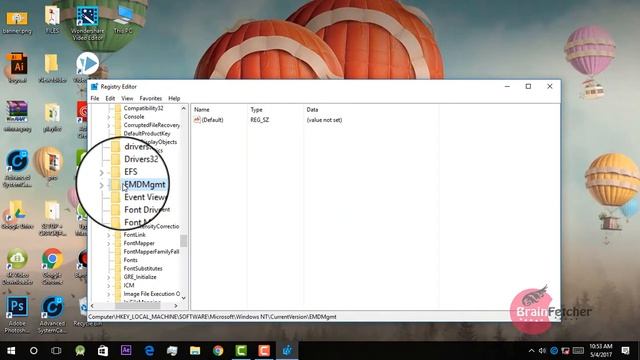Open the Edit menu
This screenshot has height=360, width=640.
pos(110,98)
